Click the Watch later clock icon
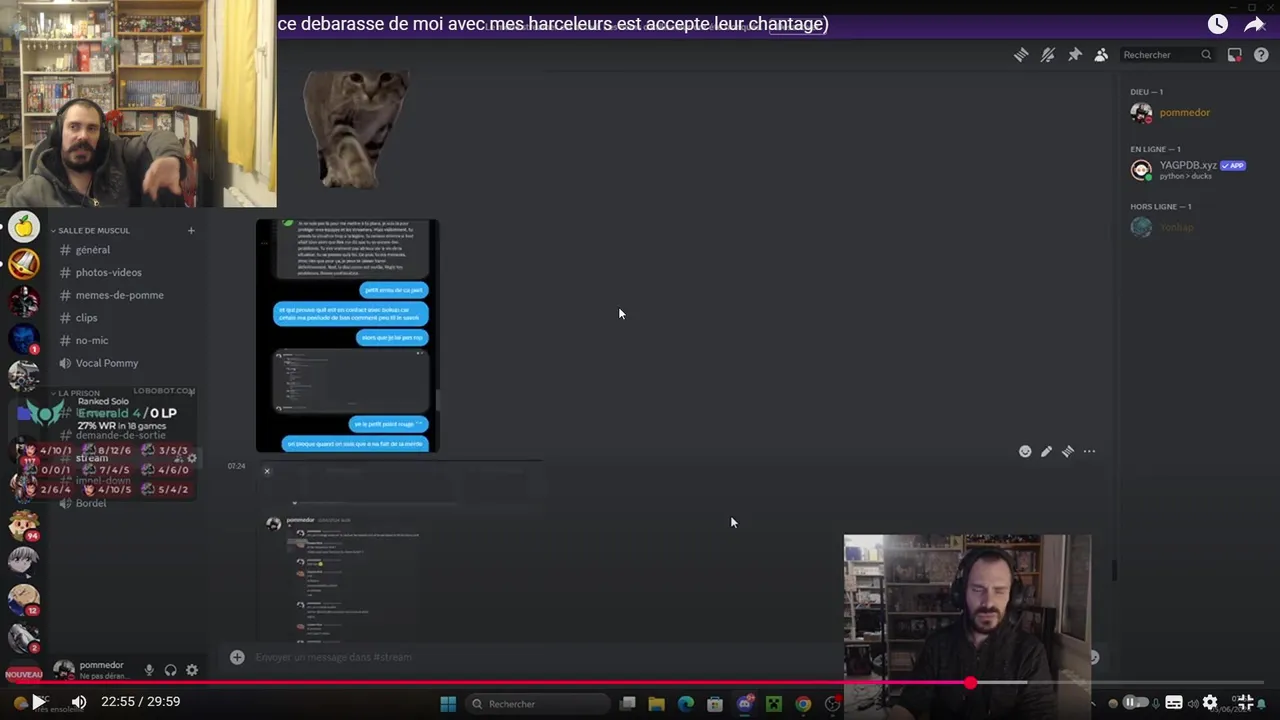 (x=1217, y=24)
